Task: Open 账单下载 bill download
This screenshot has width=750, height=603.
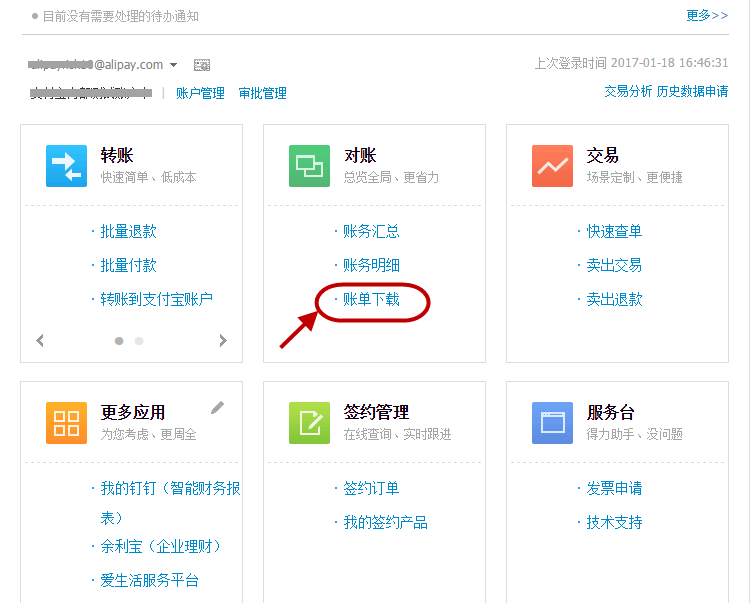Action: pyautogui.click(x=371, y=299)
